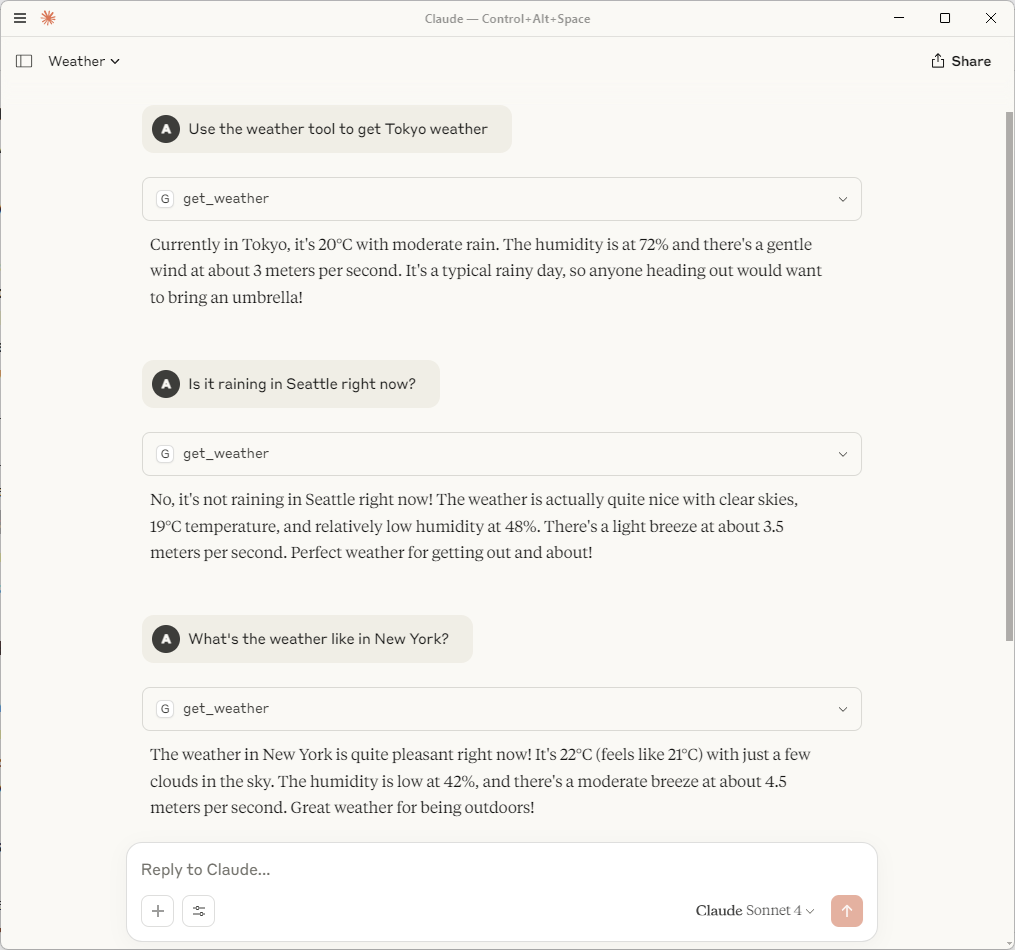The height and width of the screenshot is (950, 1015).
Task: Click the Share button
Action: pos(961,61)
